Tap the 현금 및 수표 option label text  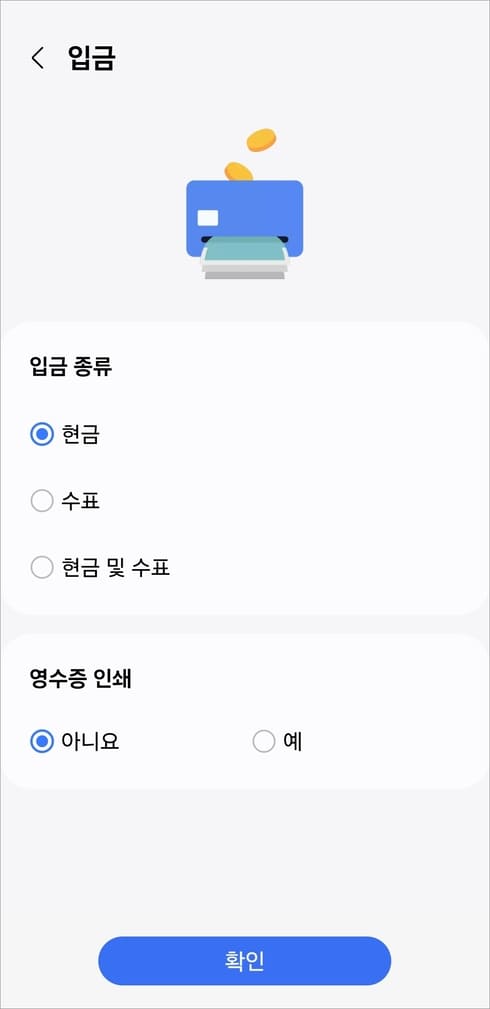pos(116,568)
